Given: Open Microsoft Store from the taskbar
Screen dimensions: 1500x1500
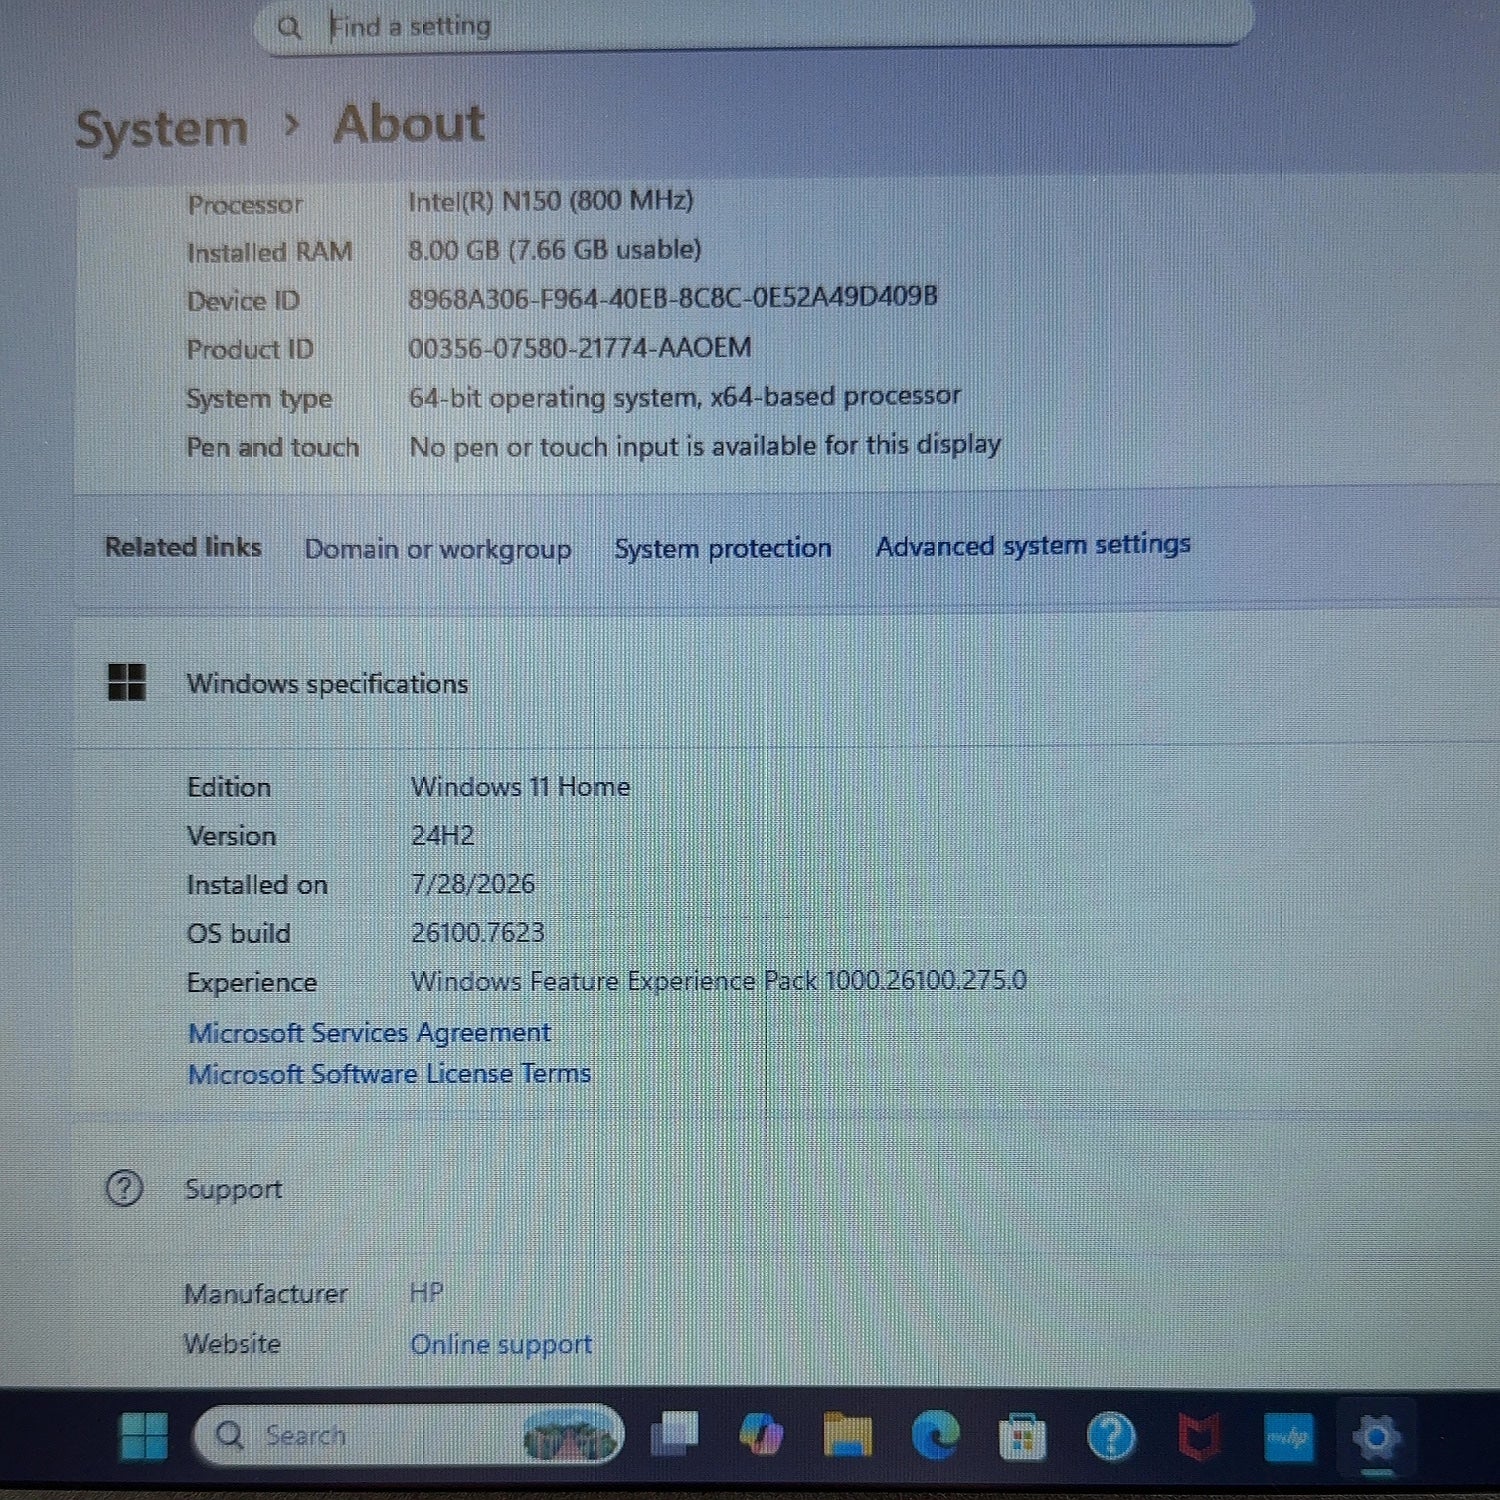Looking at the screenshot, I should click(1022, 1438).
